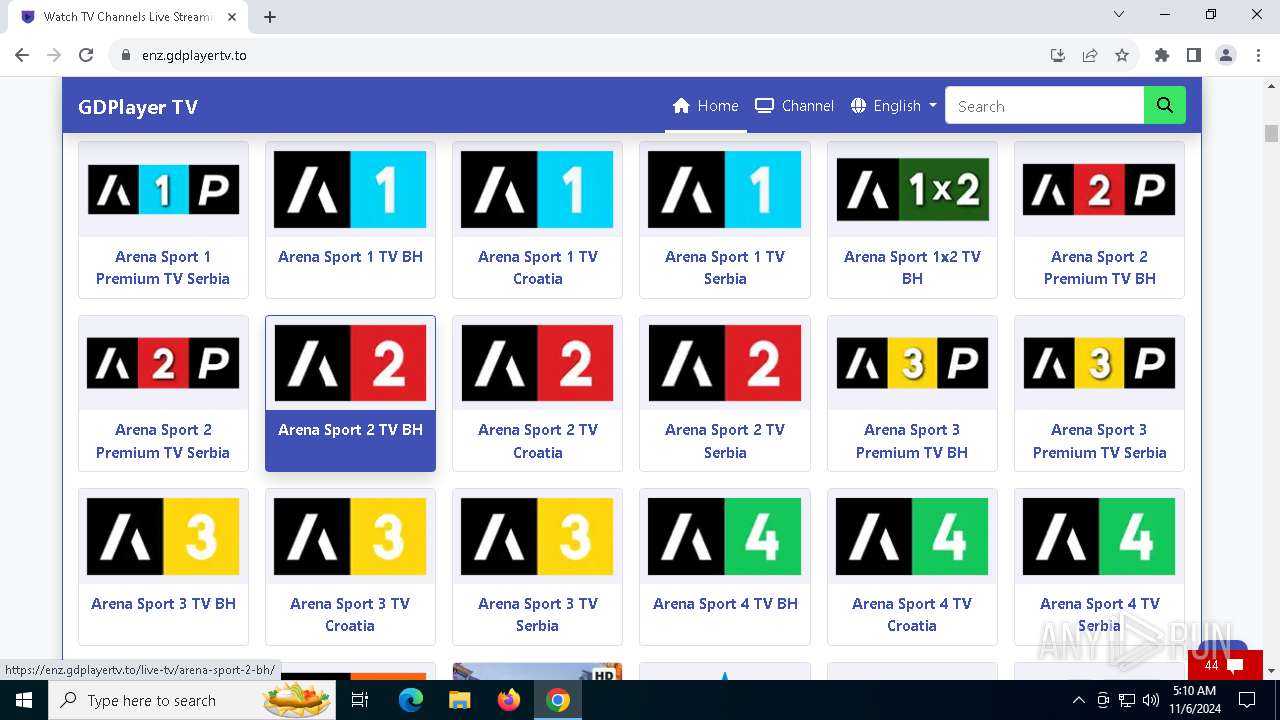Viewport: 1280px width, 720px height.
Task: Open Chrome three-dot menu
Action: [x=1257, y=55]
